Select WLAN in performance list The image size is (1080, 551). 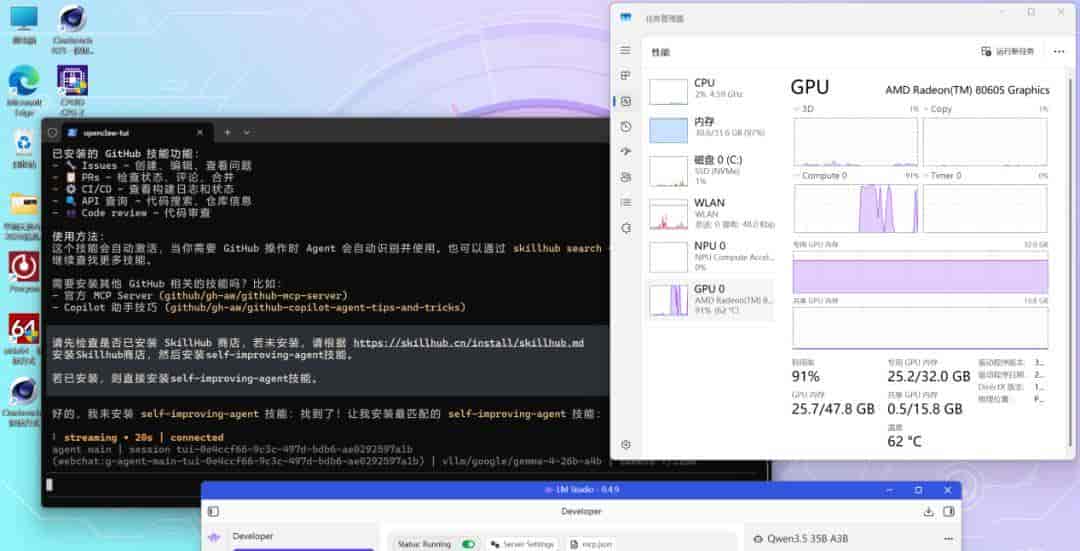pos(711,214)
